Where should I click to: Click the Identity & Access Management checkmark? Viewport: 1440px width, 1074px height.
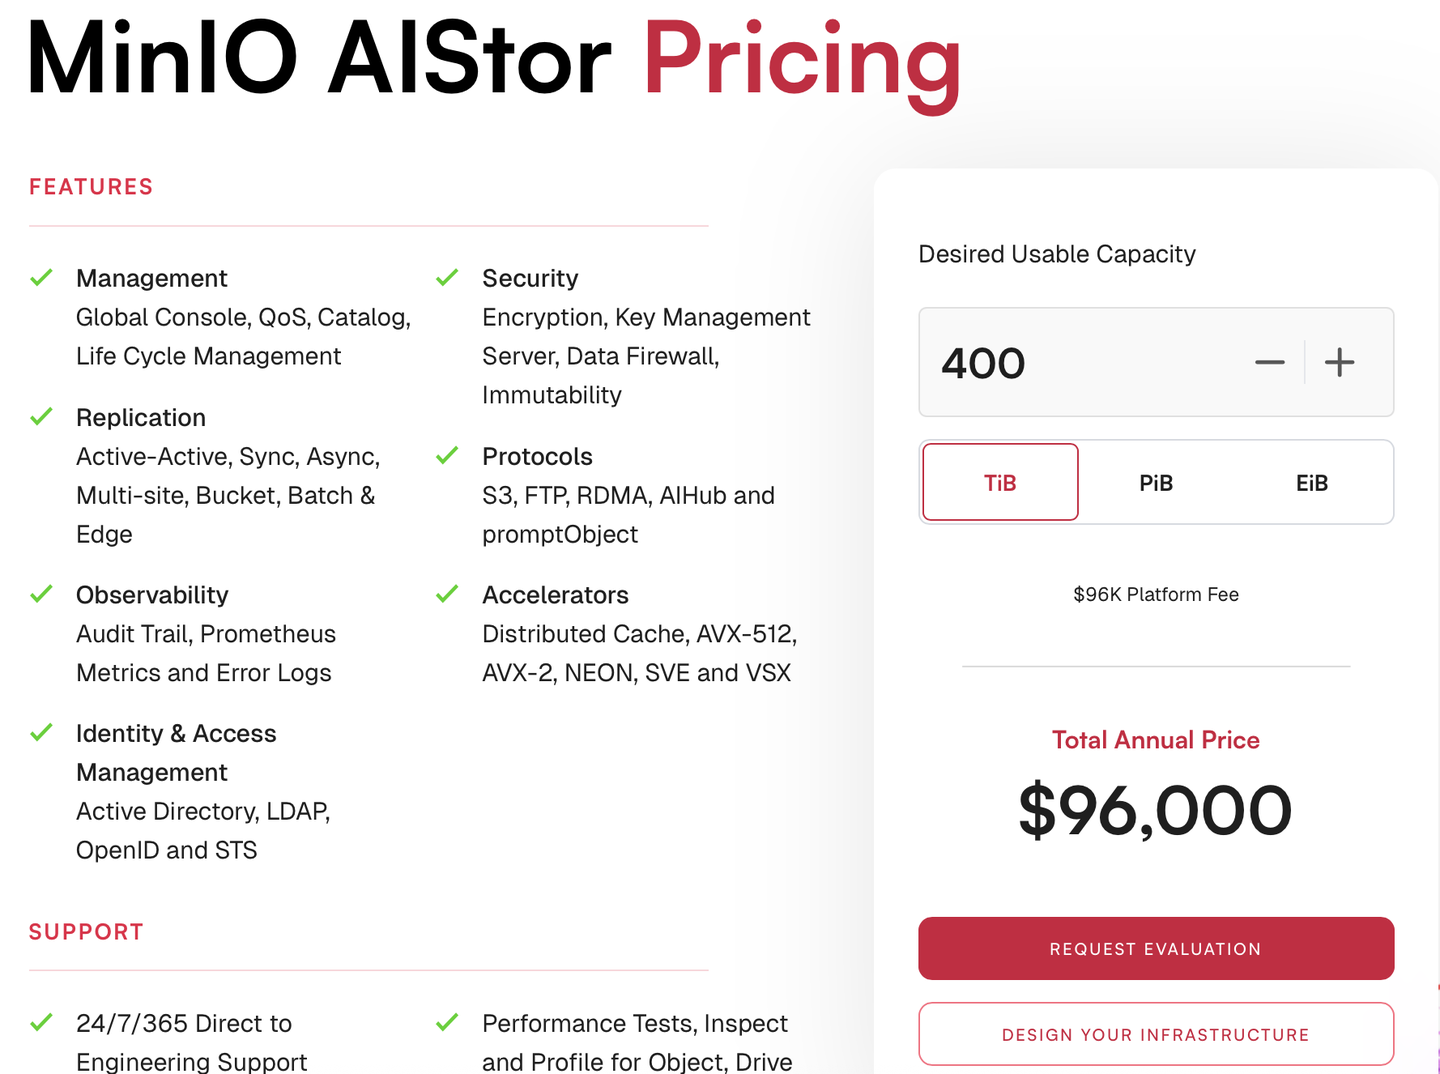(x=41, y=733)
